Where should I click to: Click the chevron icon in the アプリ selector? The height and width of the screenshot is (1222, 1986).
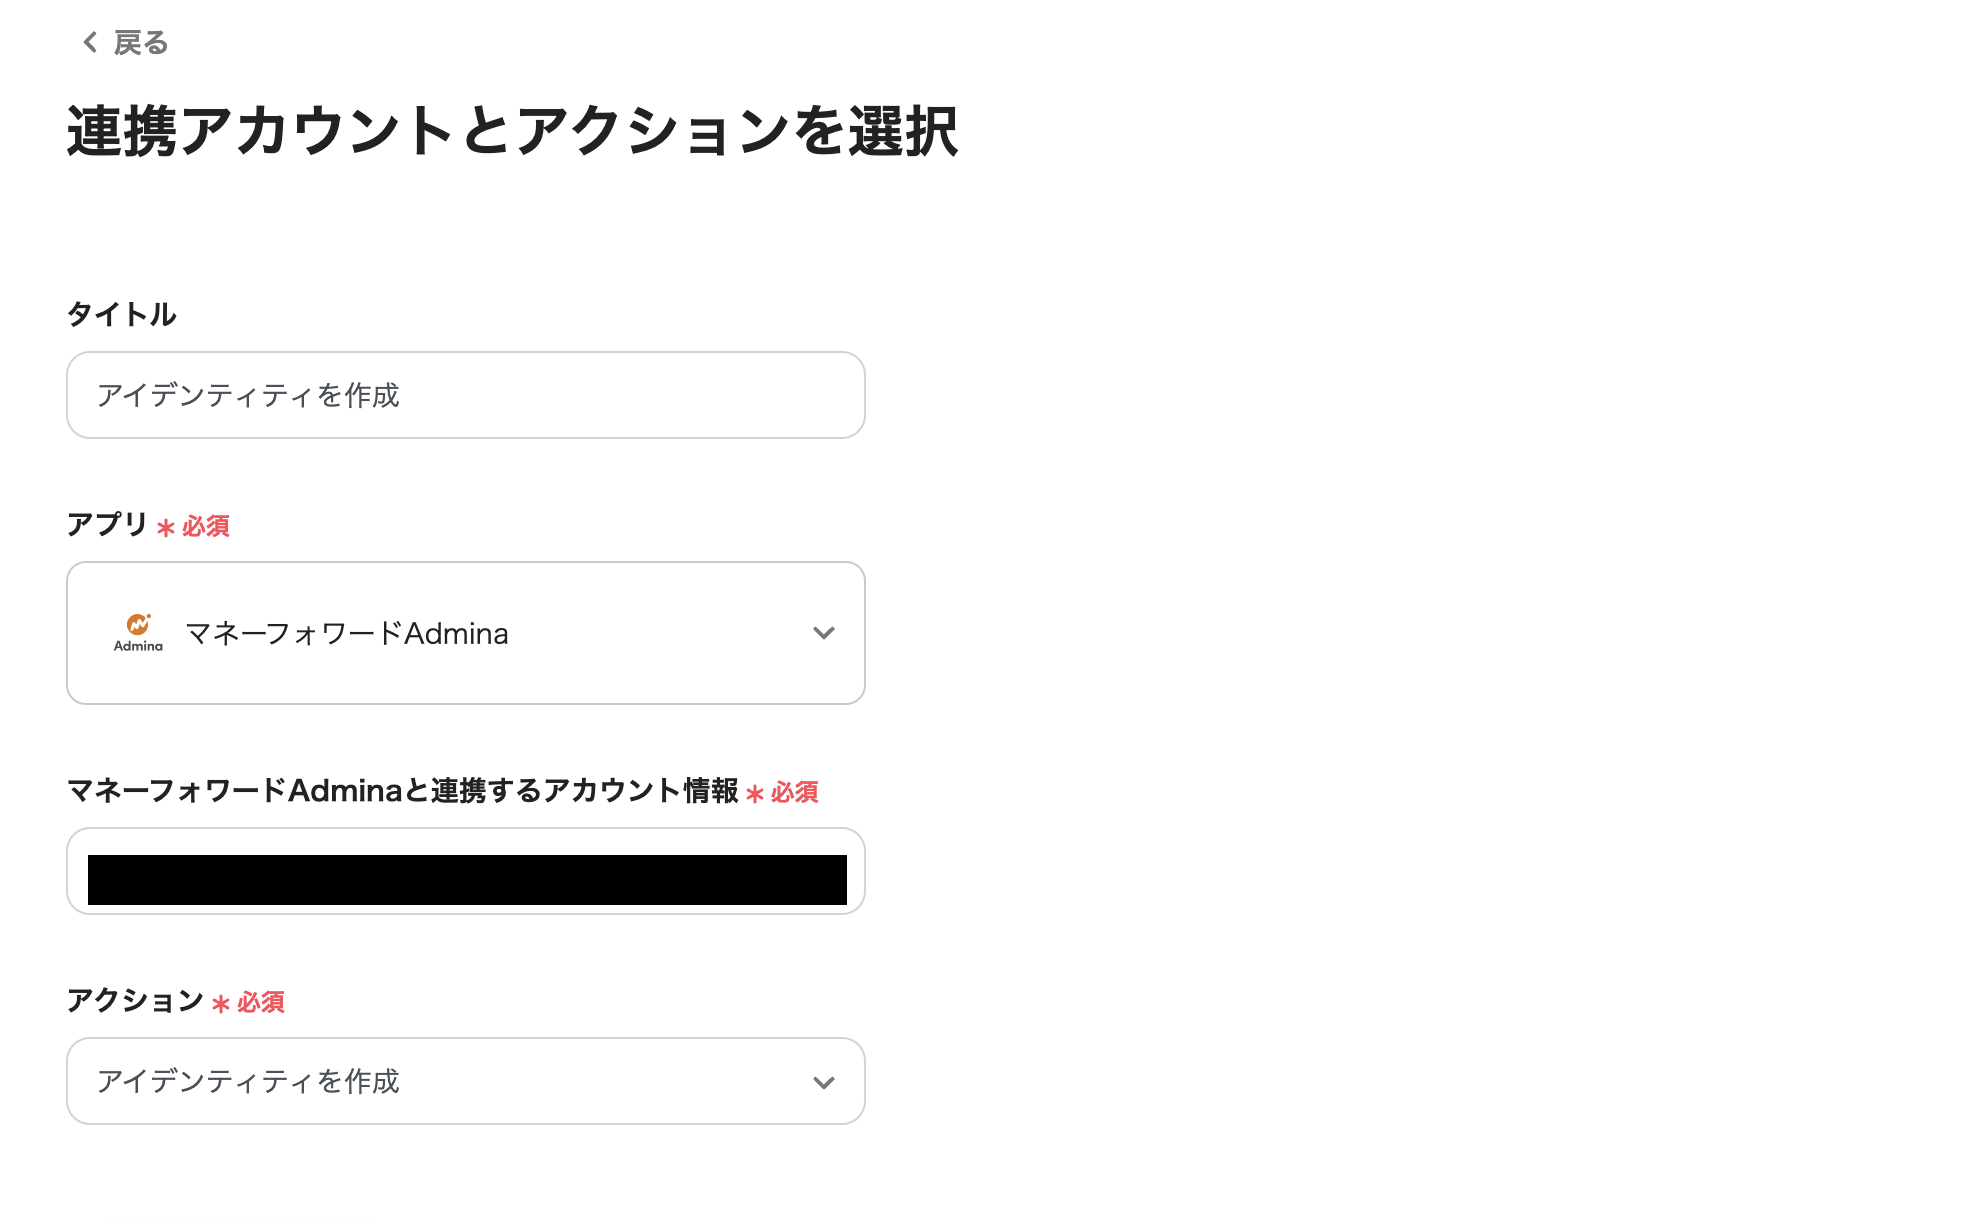(x=824, y=633)
